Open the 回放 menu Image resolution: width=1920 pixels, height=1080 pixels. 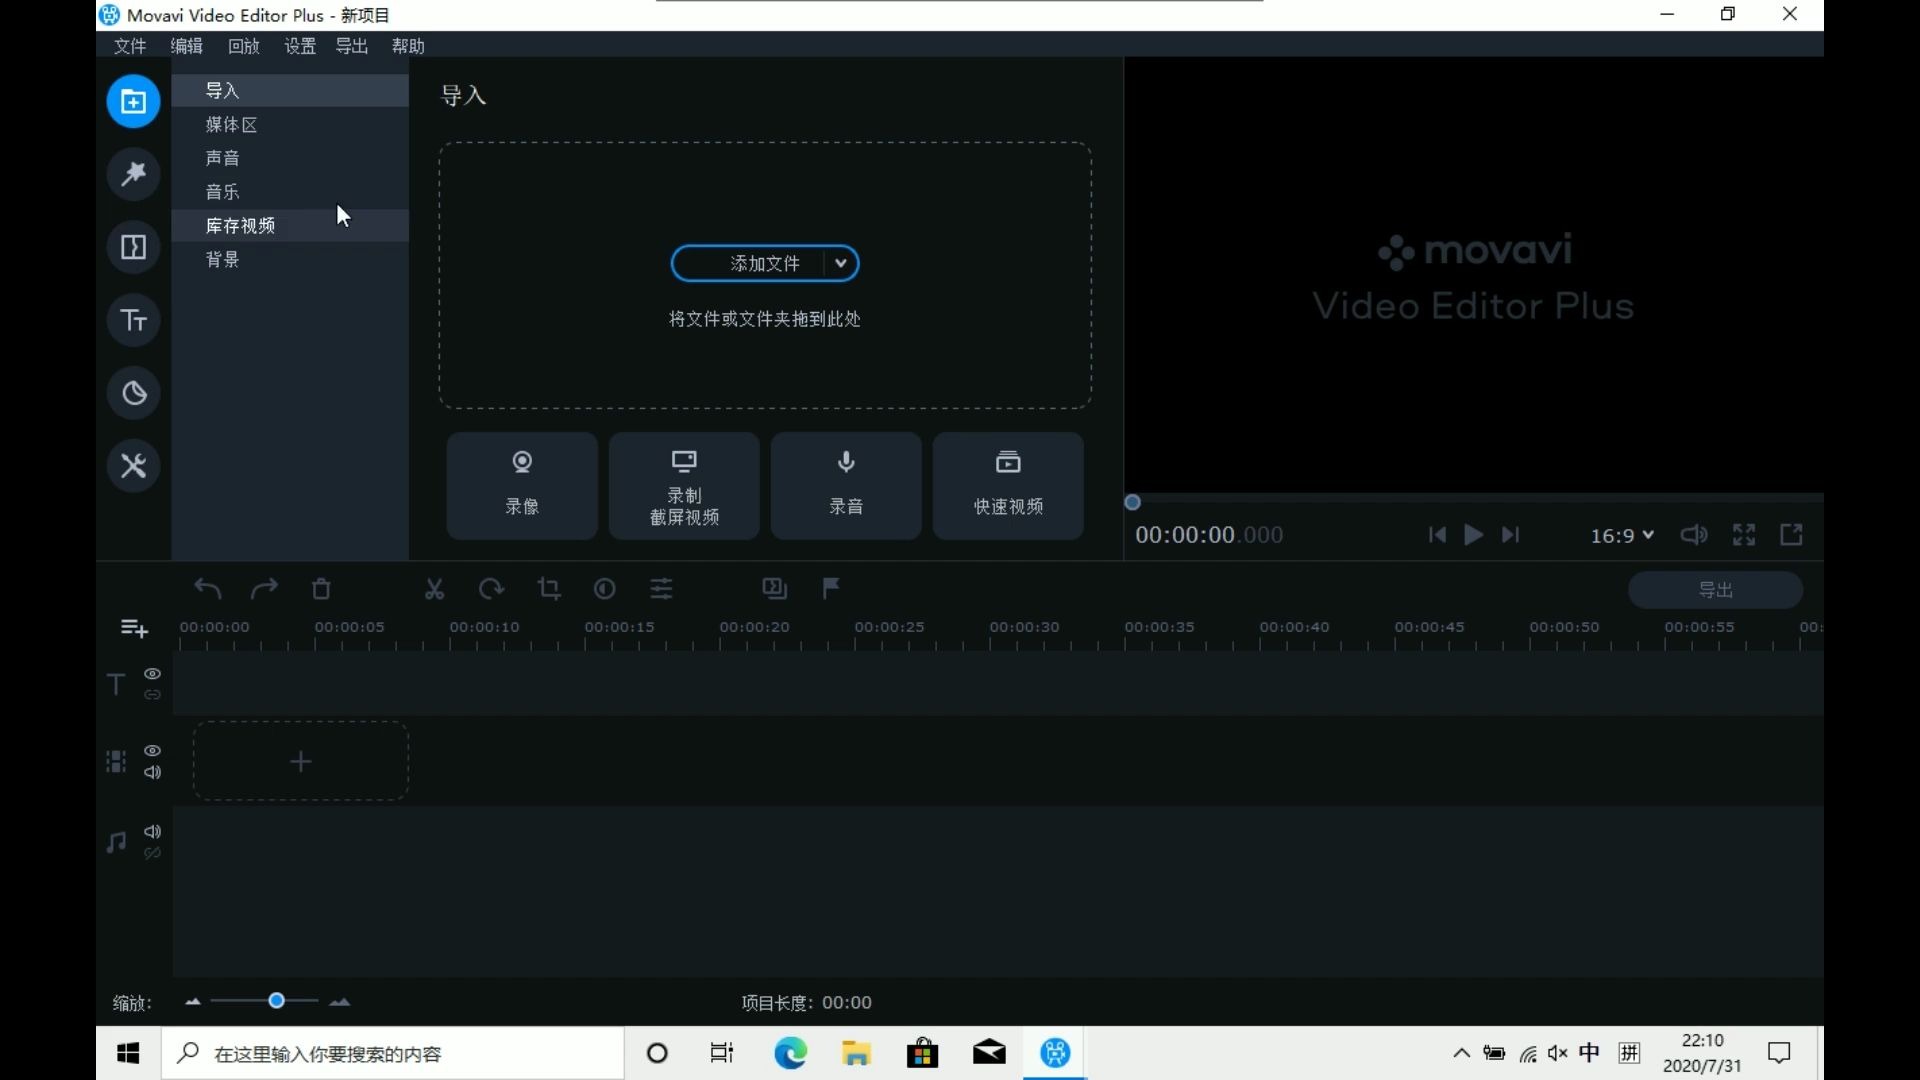tap(244, 46)
